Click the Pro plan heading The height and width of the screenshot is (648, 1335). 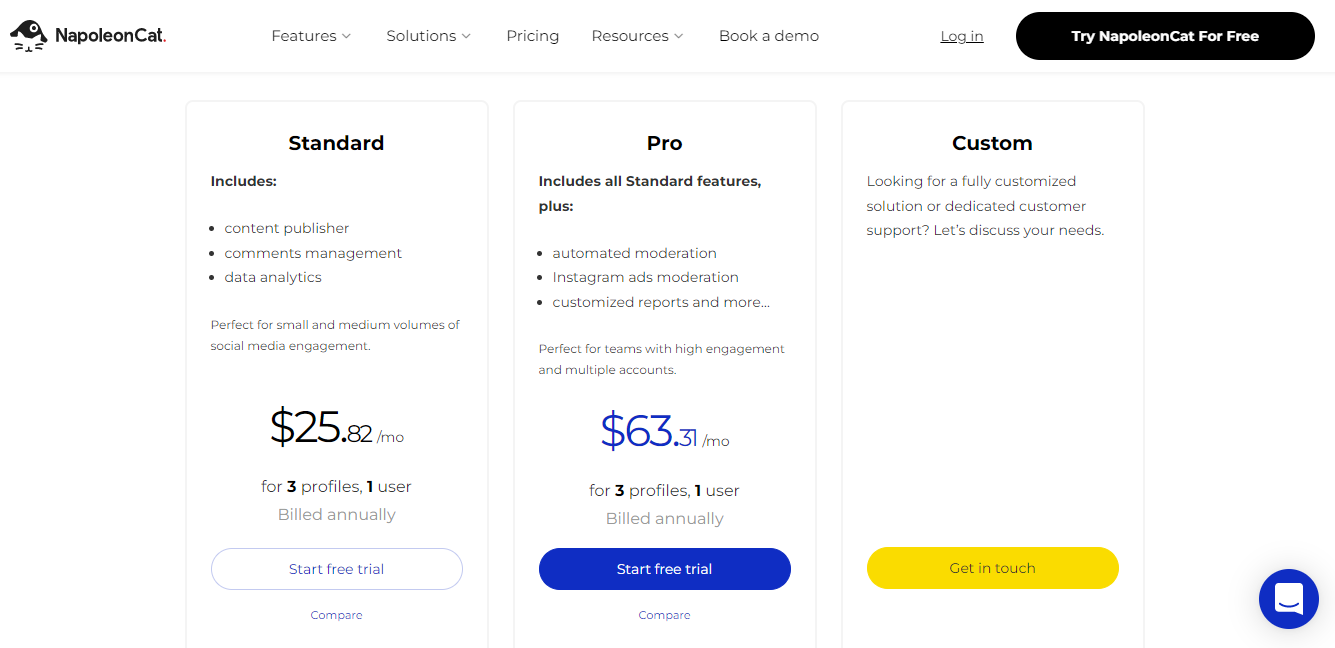pyautogui.click(x=664, y=143)
